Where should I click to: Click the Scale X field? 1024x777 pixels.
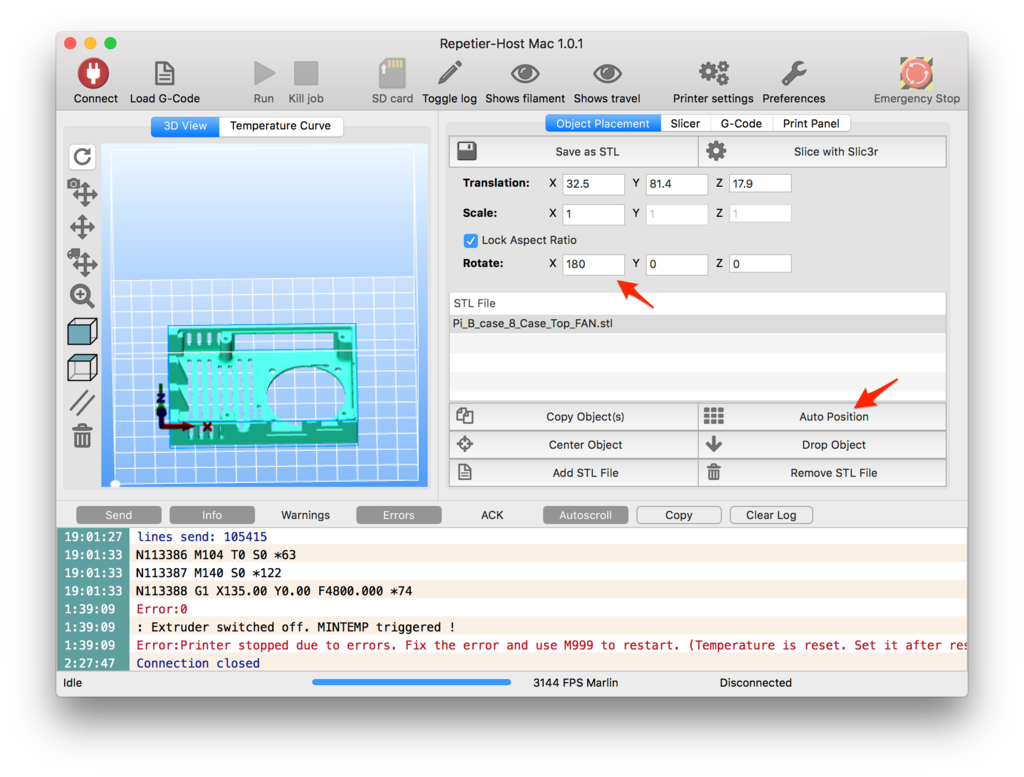(x=593, y=214)
